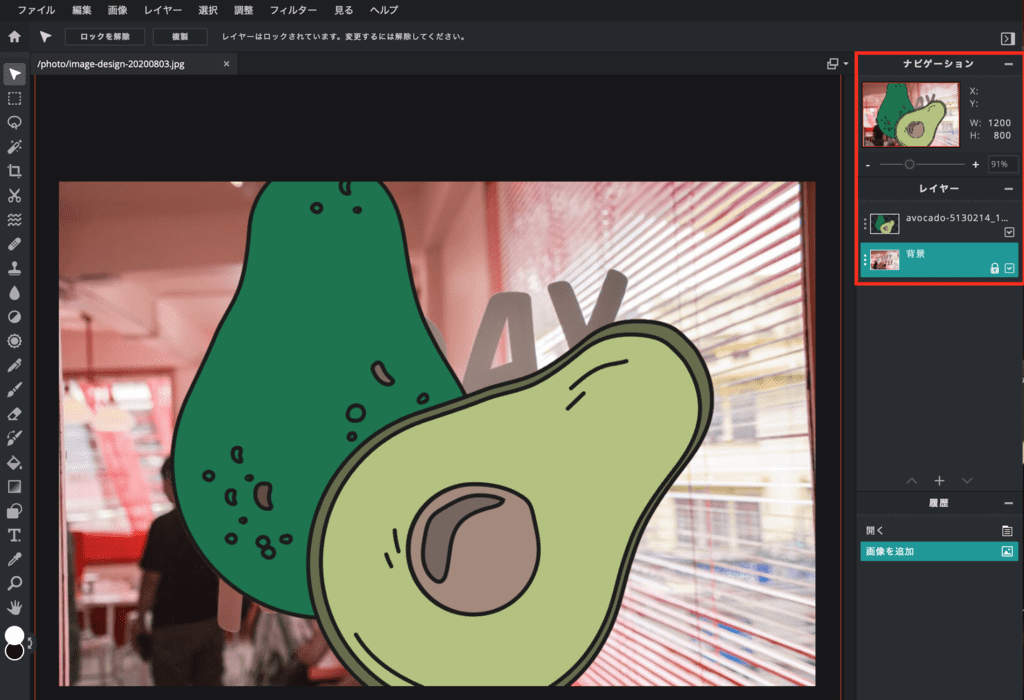The height and width of the screenshot is (700, 1024).
Task: Select the Eraser tool
Action: point(13,413)
